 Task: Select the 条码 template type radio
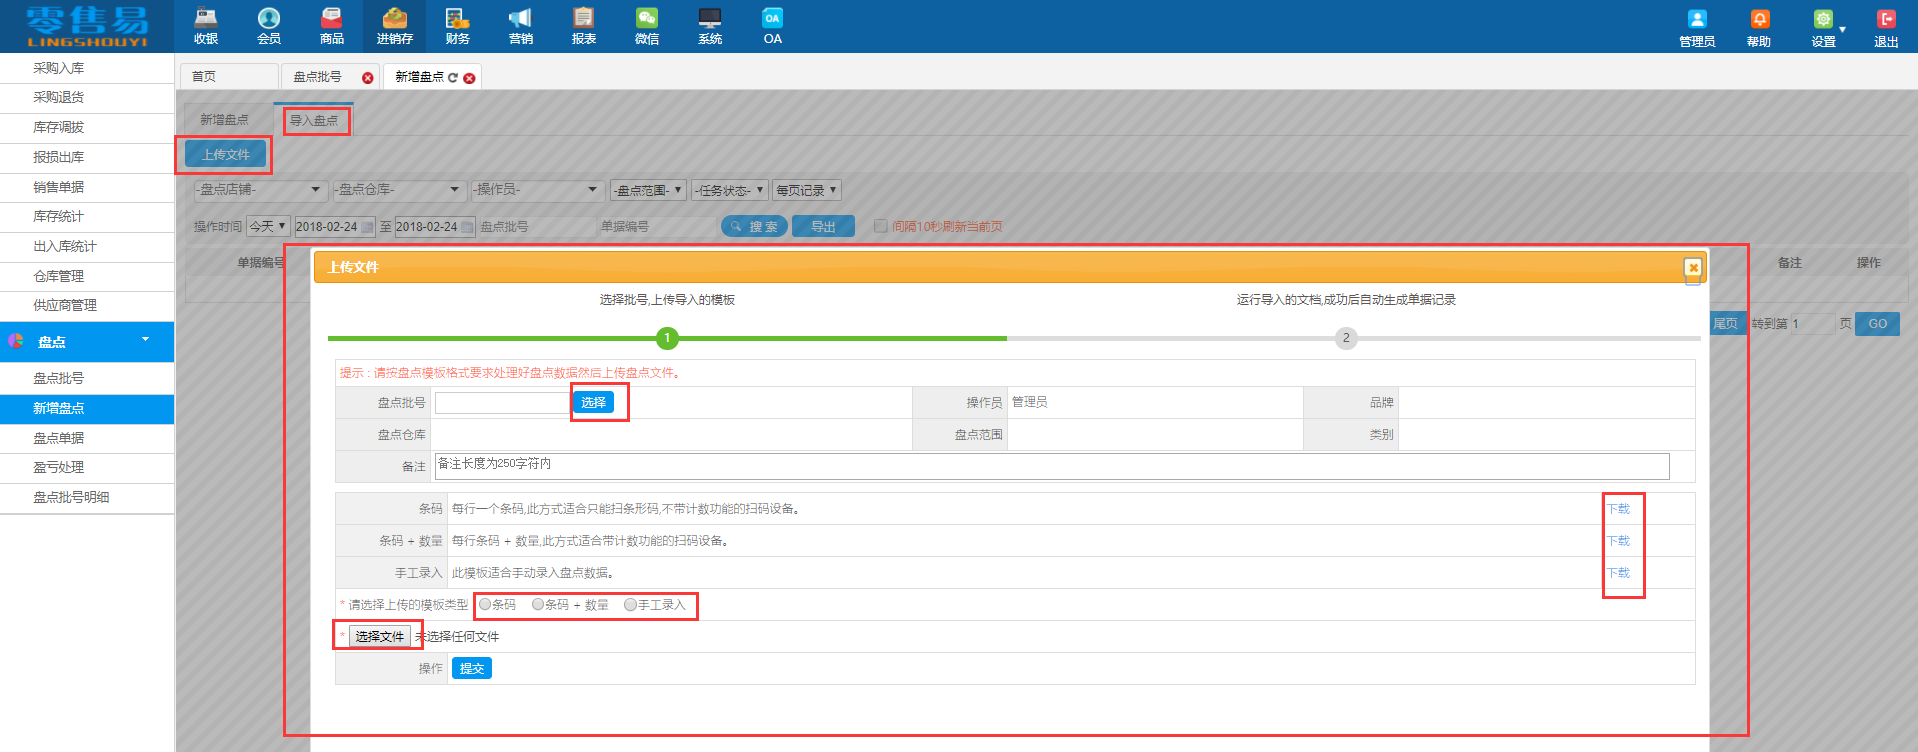485,604
